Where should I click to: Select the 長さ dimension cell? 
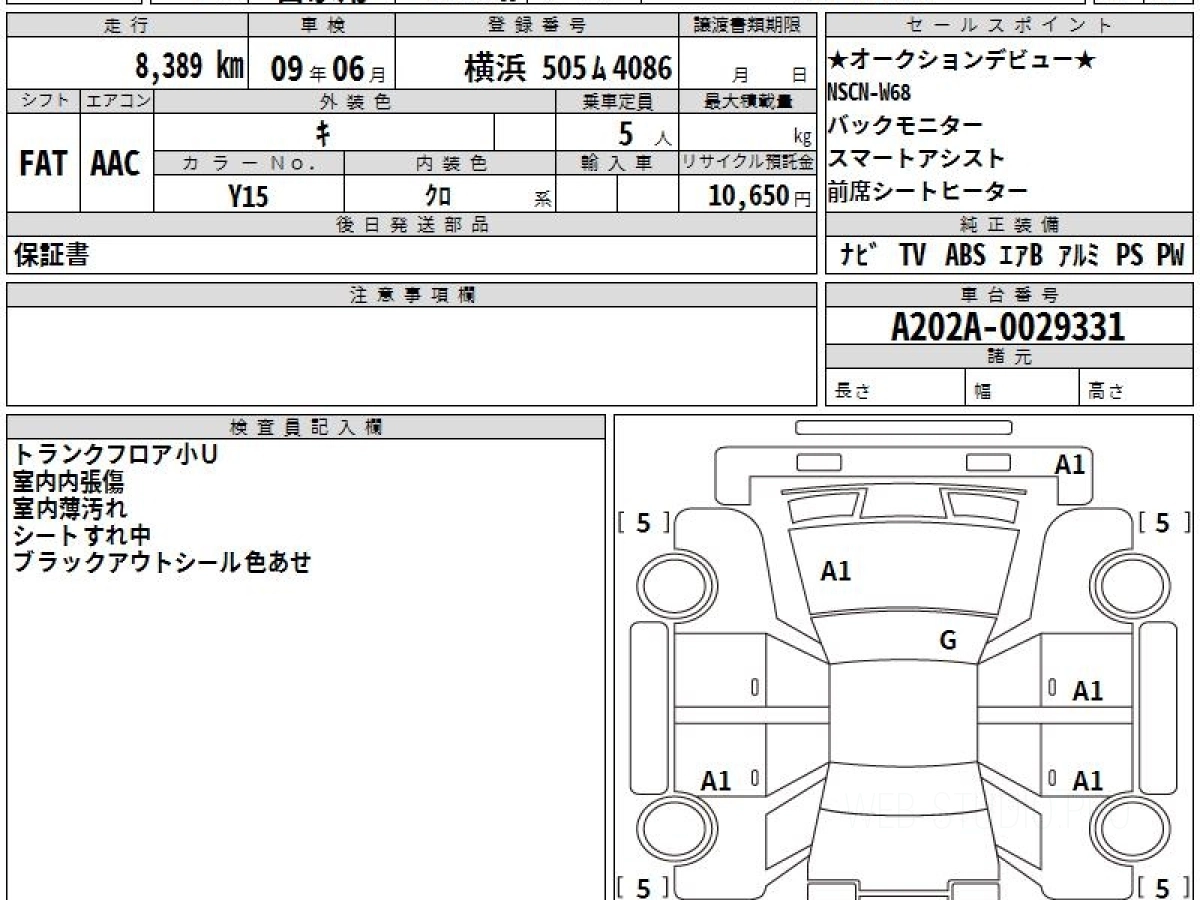point(896,388)
